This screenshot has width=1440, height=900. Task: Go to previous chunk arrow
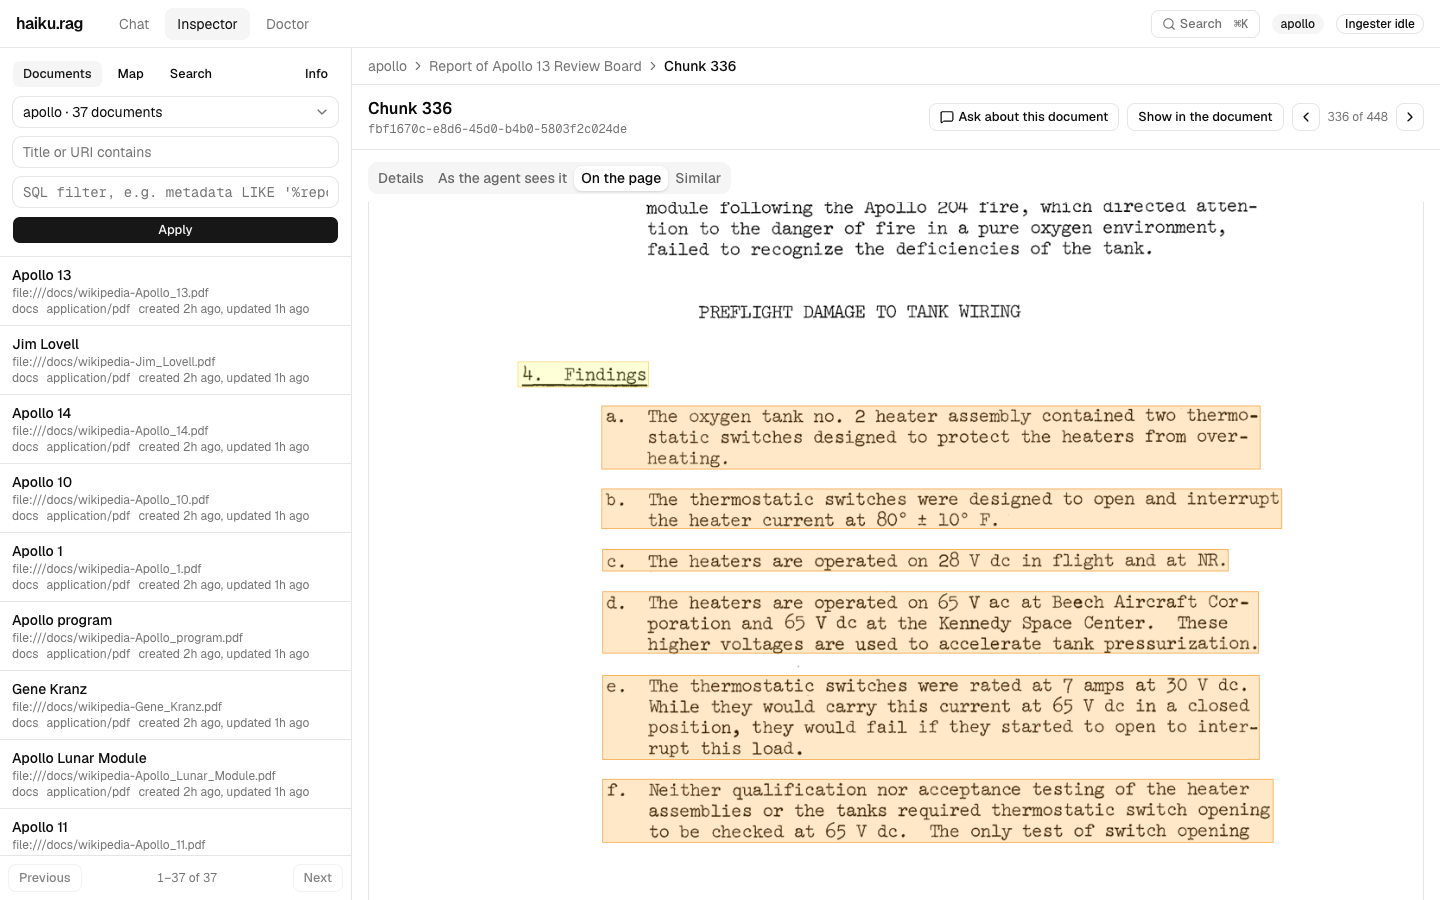(1306, 117)
